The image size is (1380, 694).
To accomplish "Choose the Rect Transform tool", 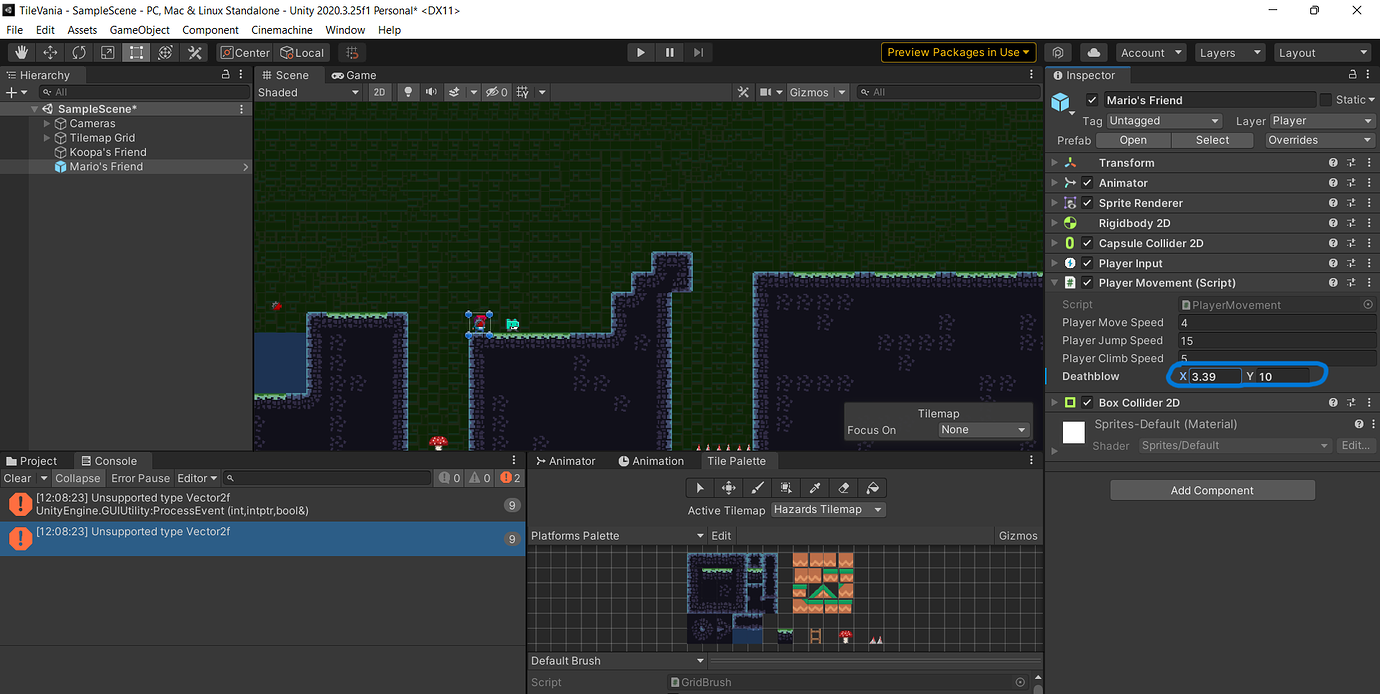I will pyautogui.click(x=136, y=52).
